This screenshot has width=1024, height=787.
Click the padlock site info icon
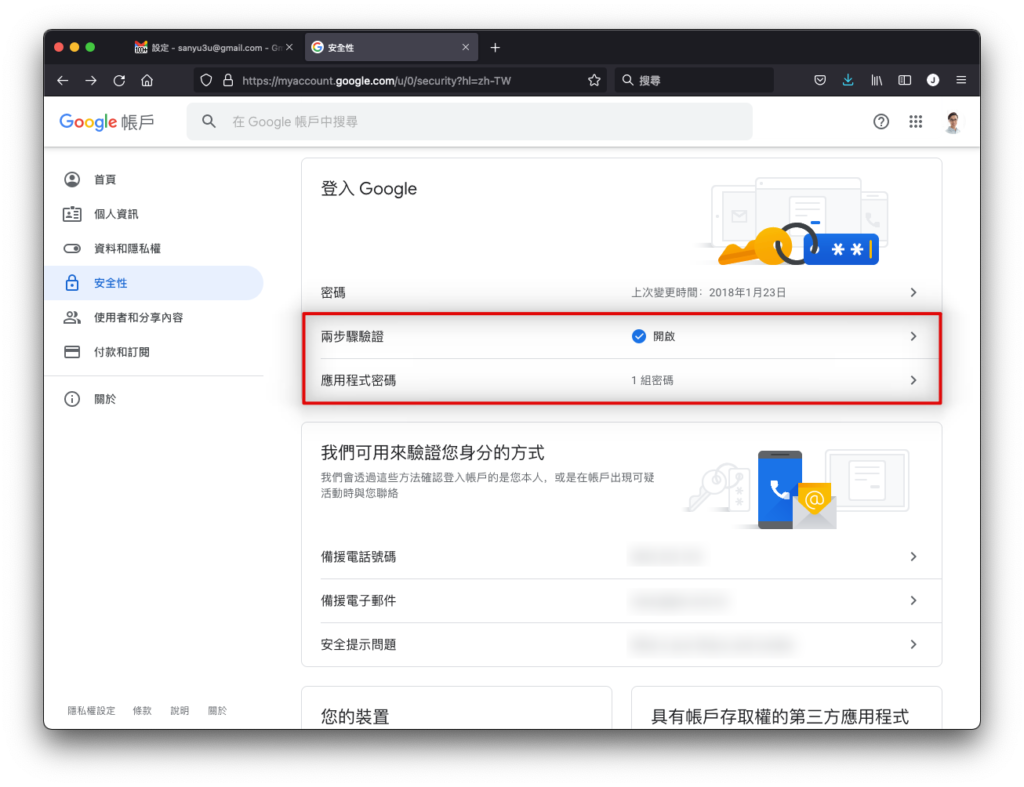point(228,80)
